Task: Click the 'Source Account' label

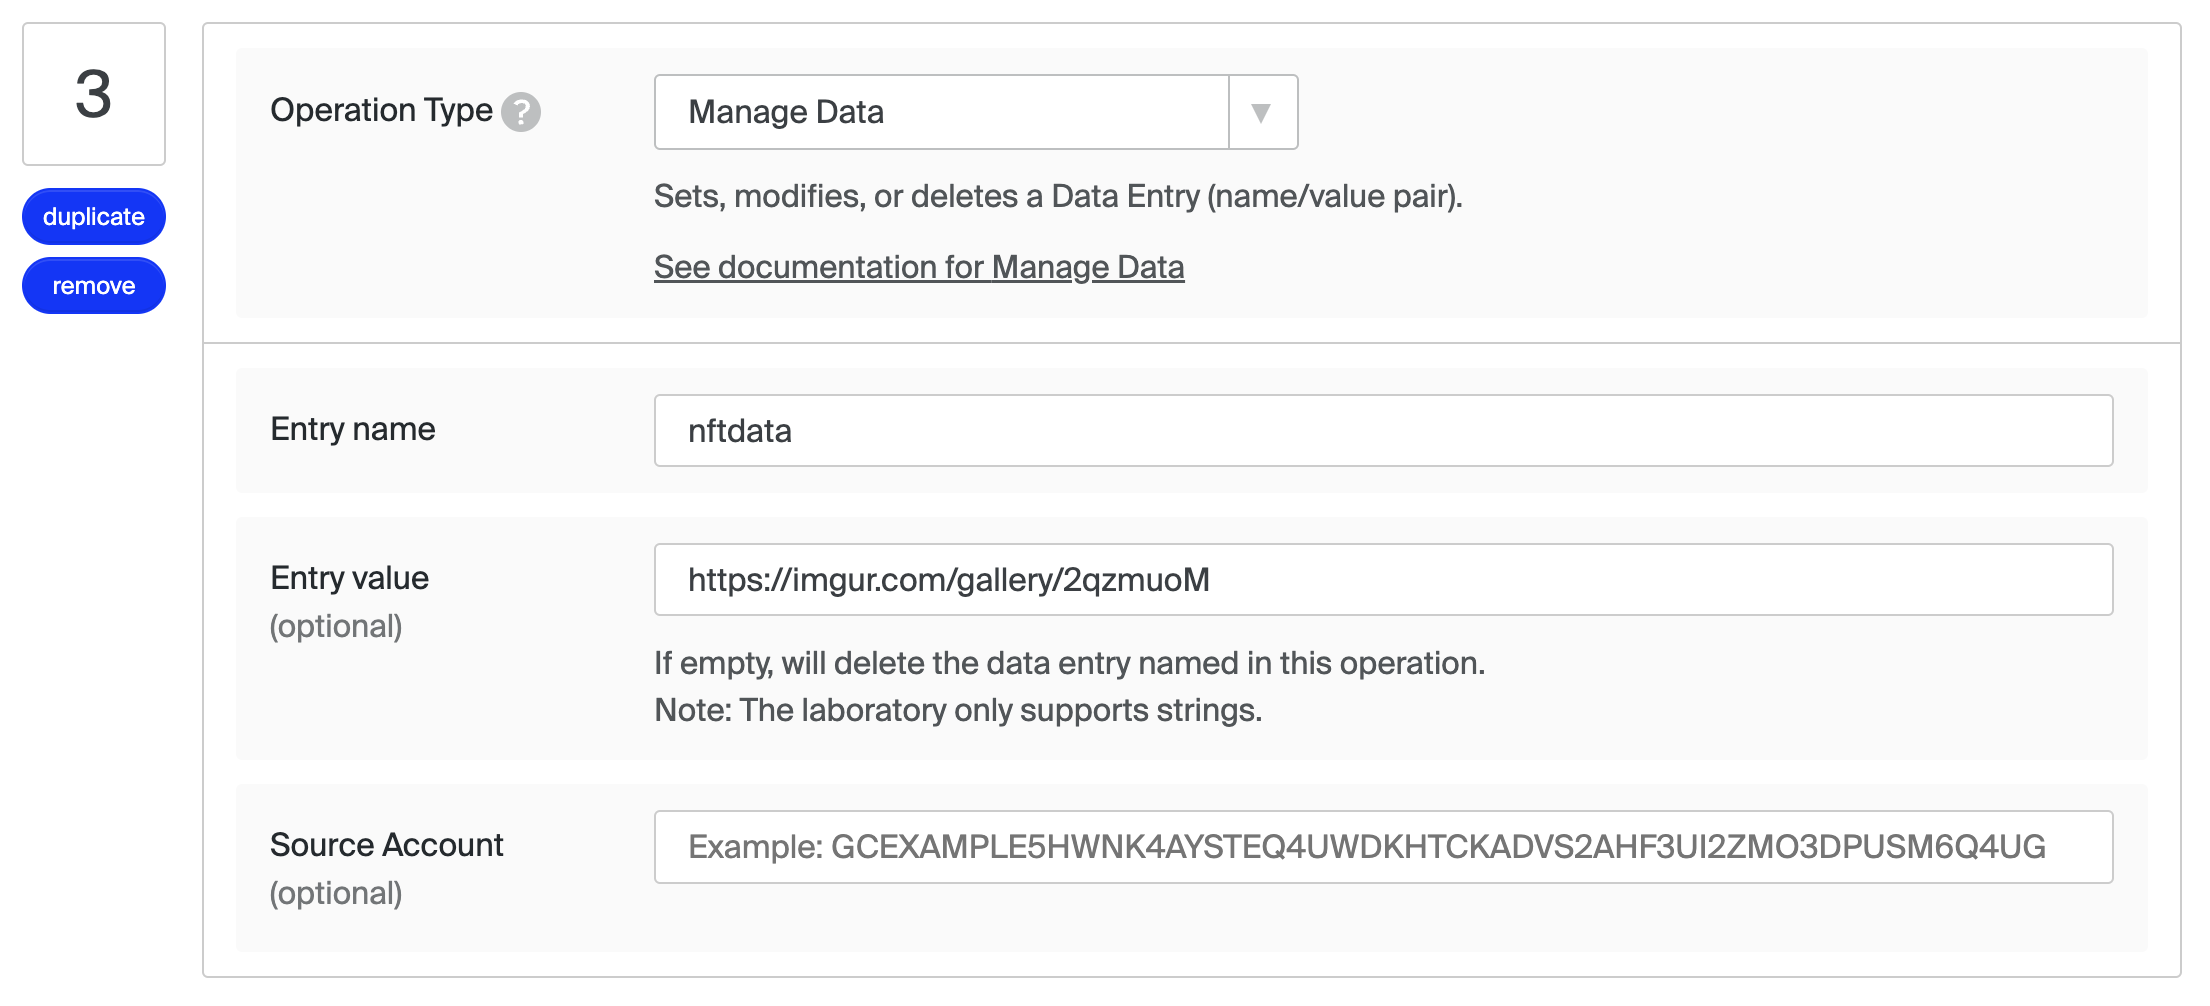Action: (x=386, y=845)
